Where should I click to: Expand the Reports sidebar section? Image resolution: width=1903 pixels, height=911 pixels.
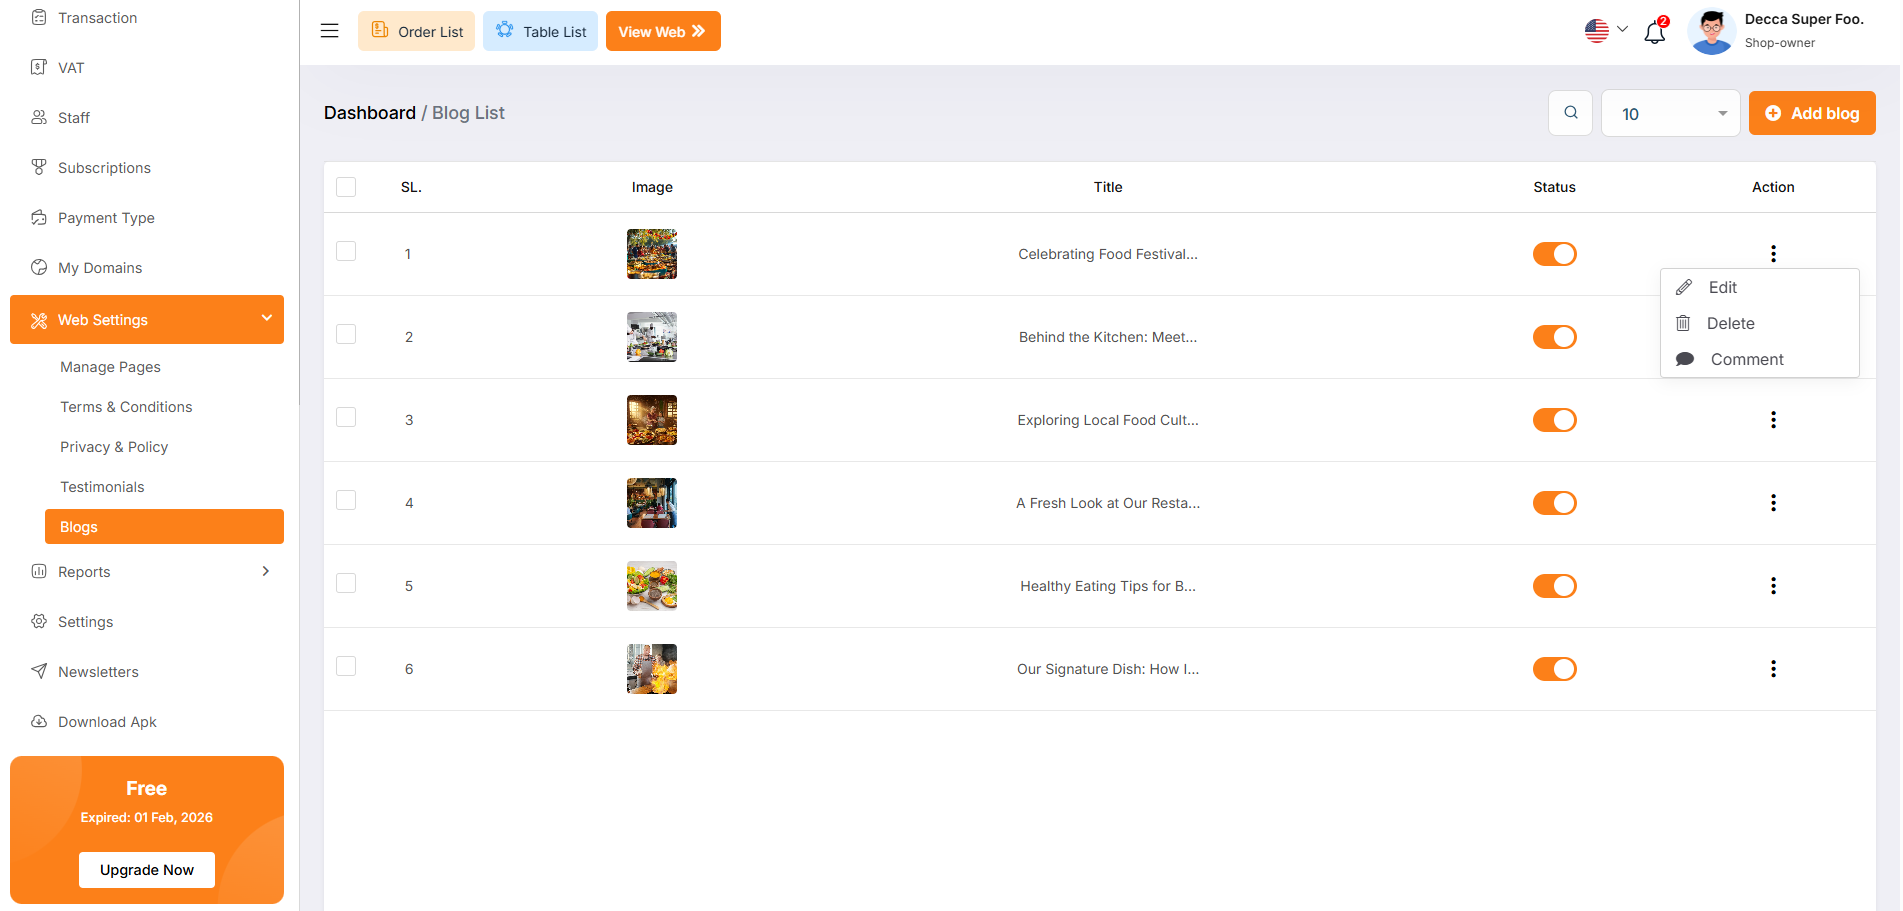(x=150, y=572)
